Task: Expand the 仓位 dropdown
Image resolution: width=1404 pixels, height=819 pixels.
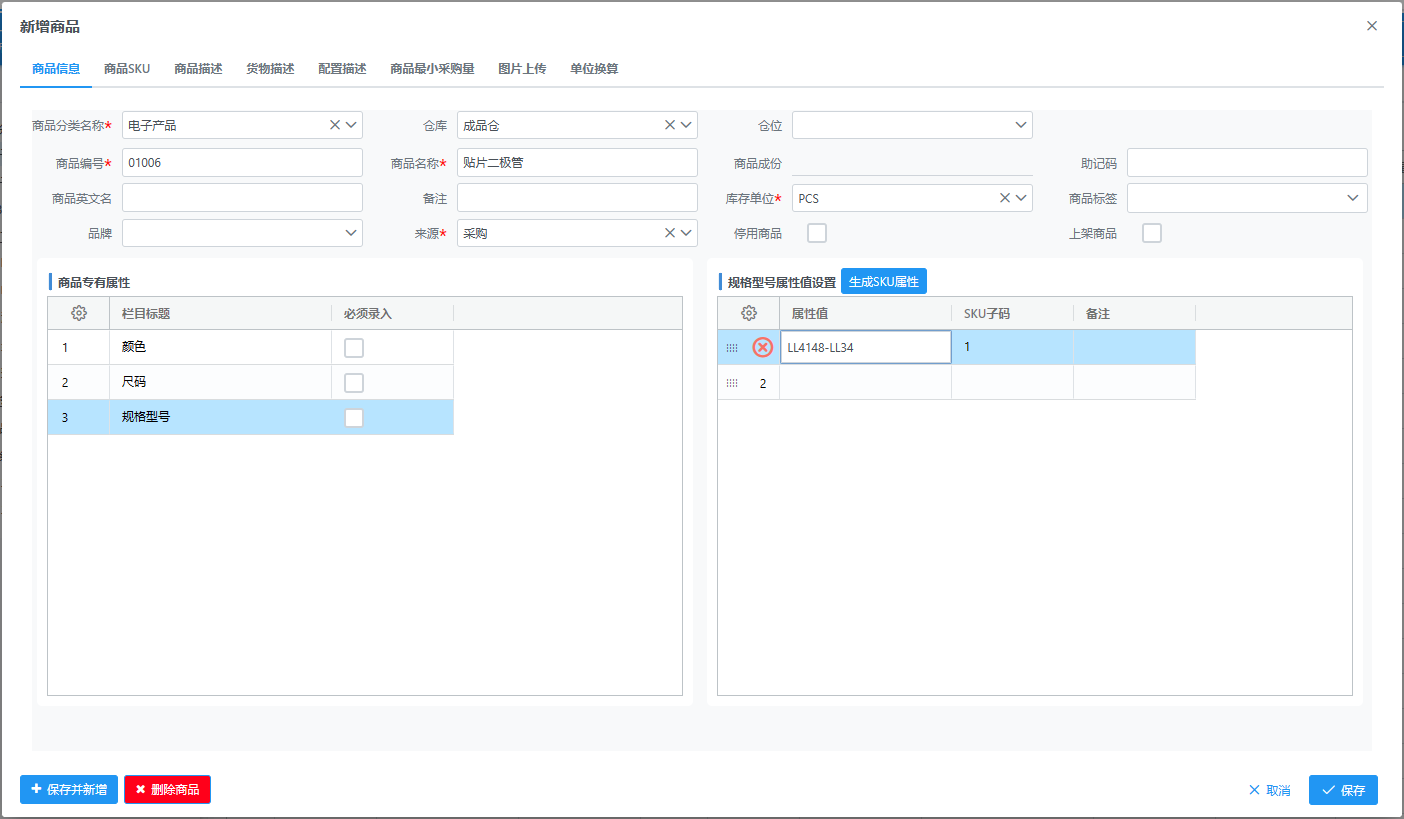Action: pyautogui.click(x=1021, y=125)
